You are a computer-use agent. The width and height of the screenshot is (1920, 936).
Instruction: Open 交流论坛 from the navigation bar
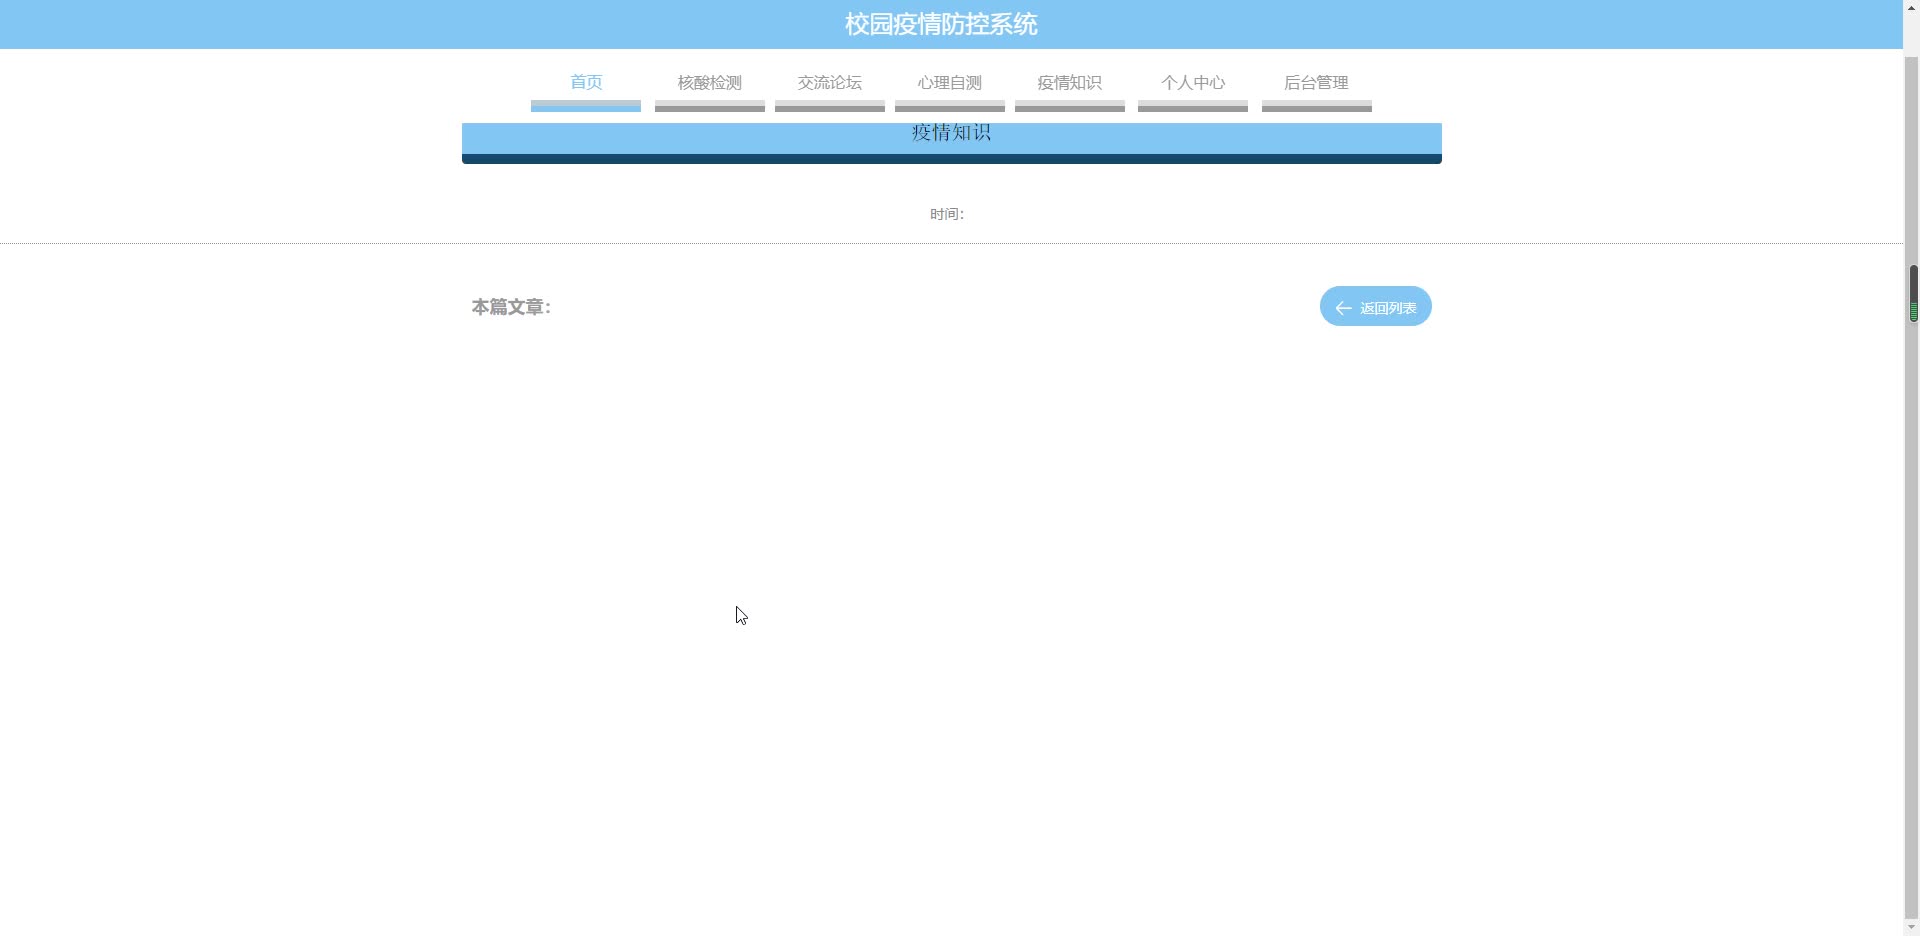829,83
